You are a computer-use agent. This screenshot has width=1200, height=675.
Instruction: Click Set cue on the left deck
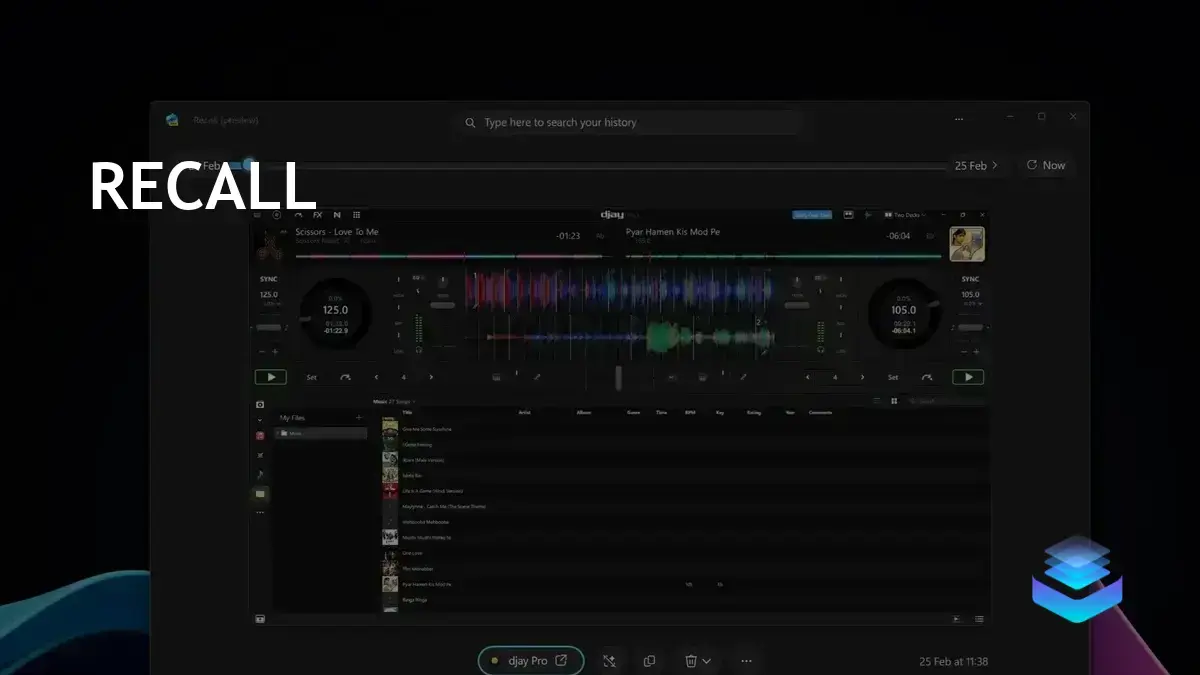coord(311,377)
